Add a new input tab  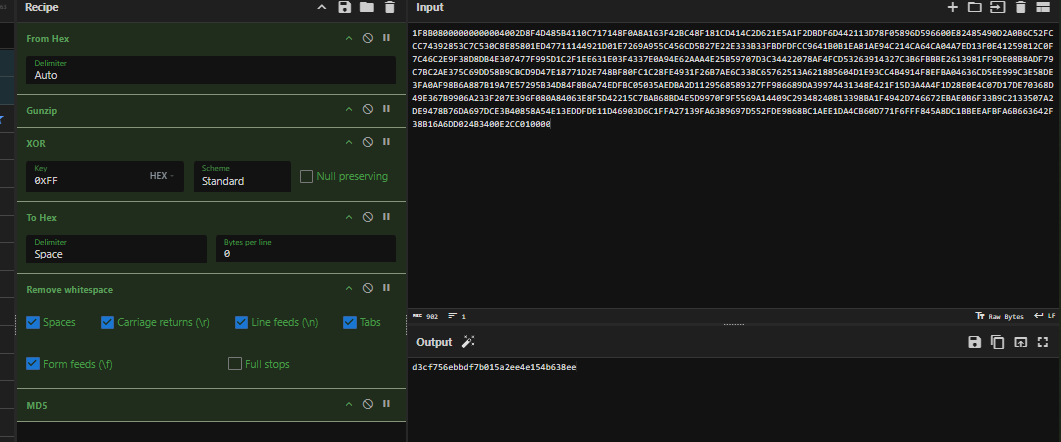click(x=952, y=8)
